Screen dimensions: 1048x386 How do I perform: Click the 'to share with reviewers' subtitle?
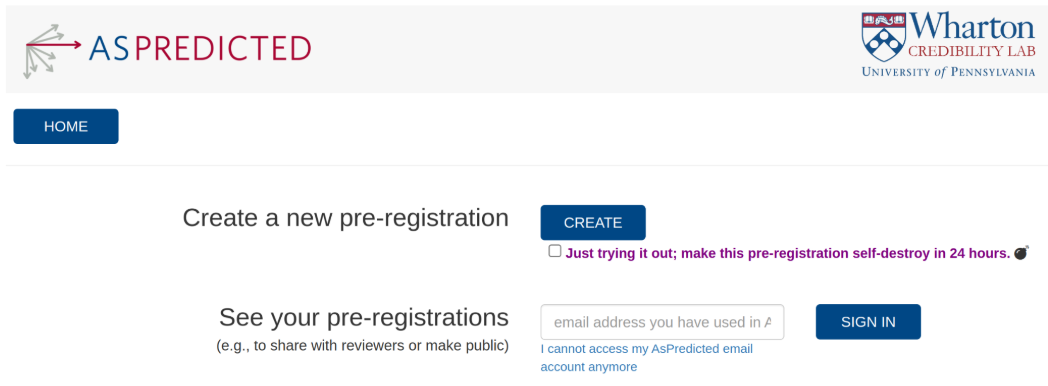[362, 346]
